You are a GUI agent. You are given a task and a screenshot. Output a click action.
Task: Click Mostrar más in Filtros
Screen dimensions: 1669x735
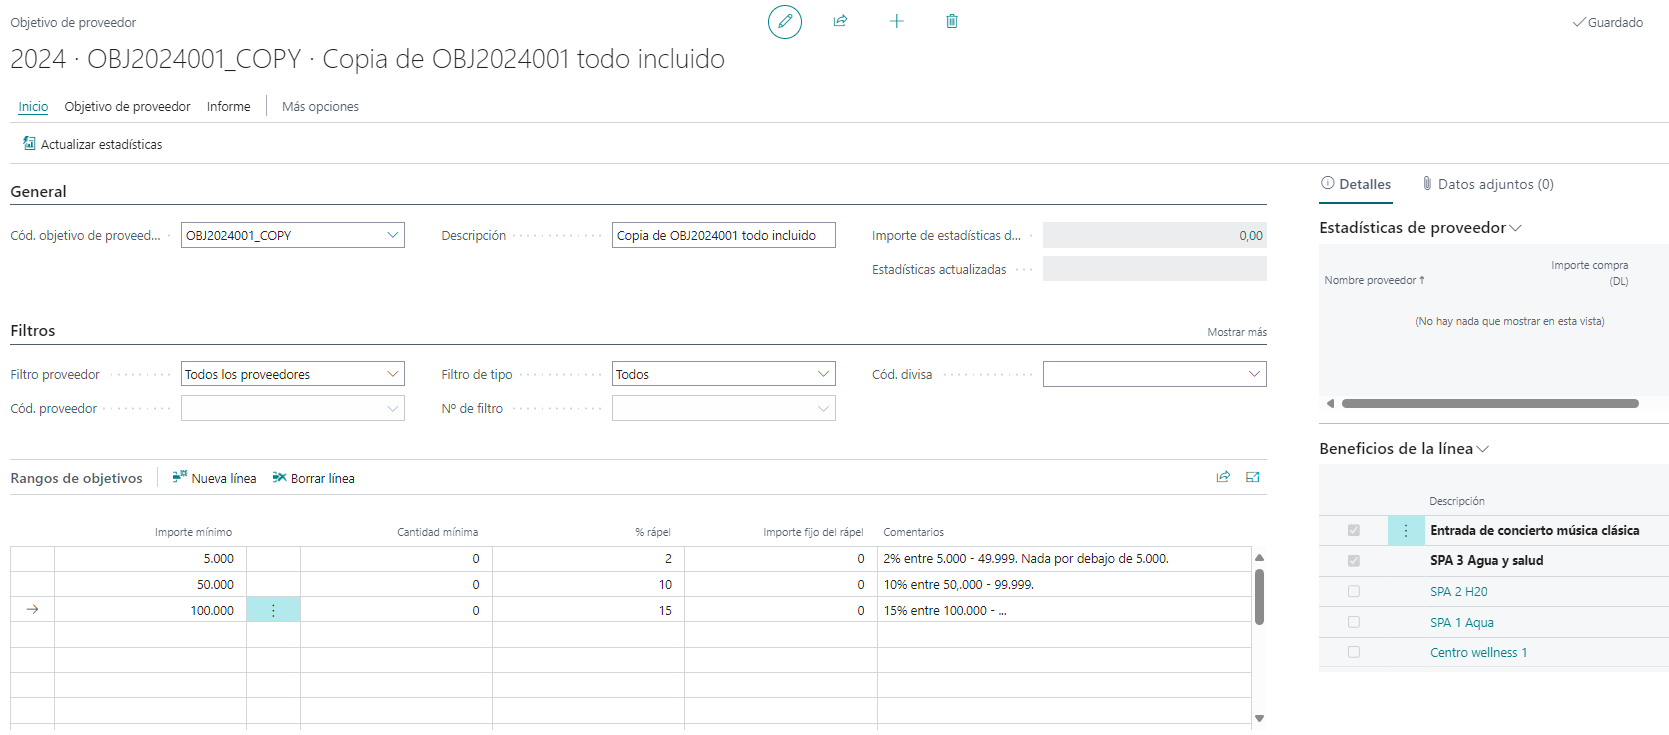tap(1237, 332)
